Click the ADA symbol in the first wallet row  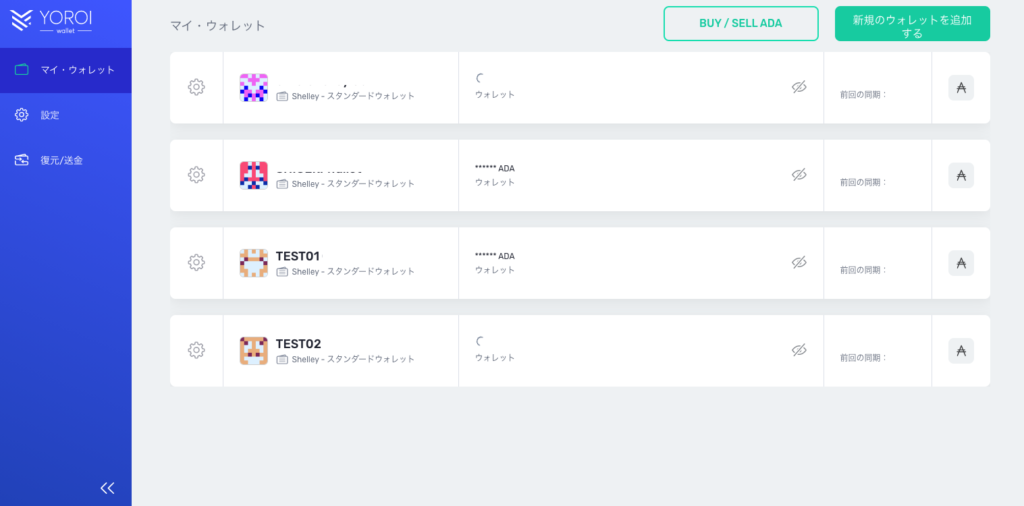961,88
